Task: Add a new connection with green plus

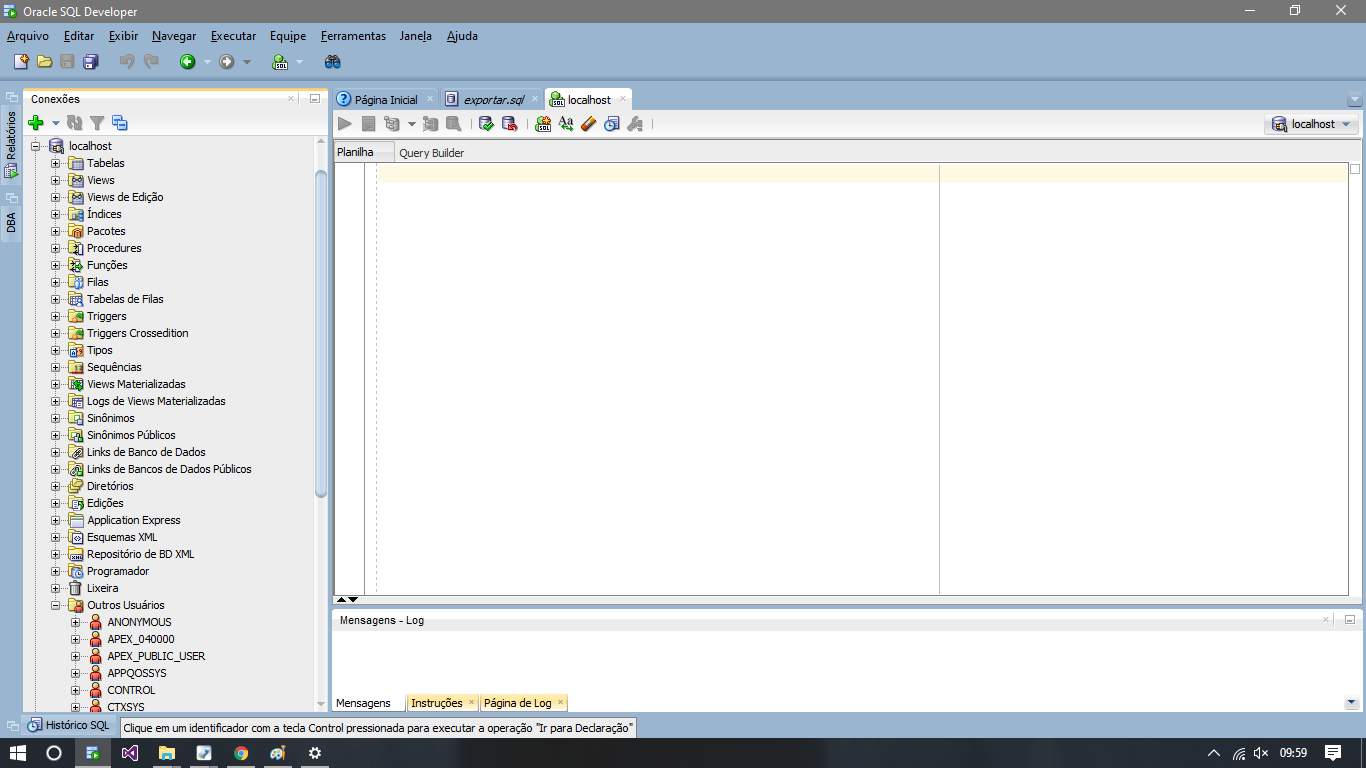Action: (x=36, y=123)
